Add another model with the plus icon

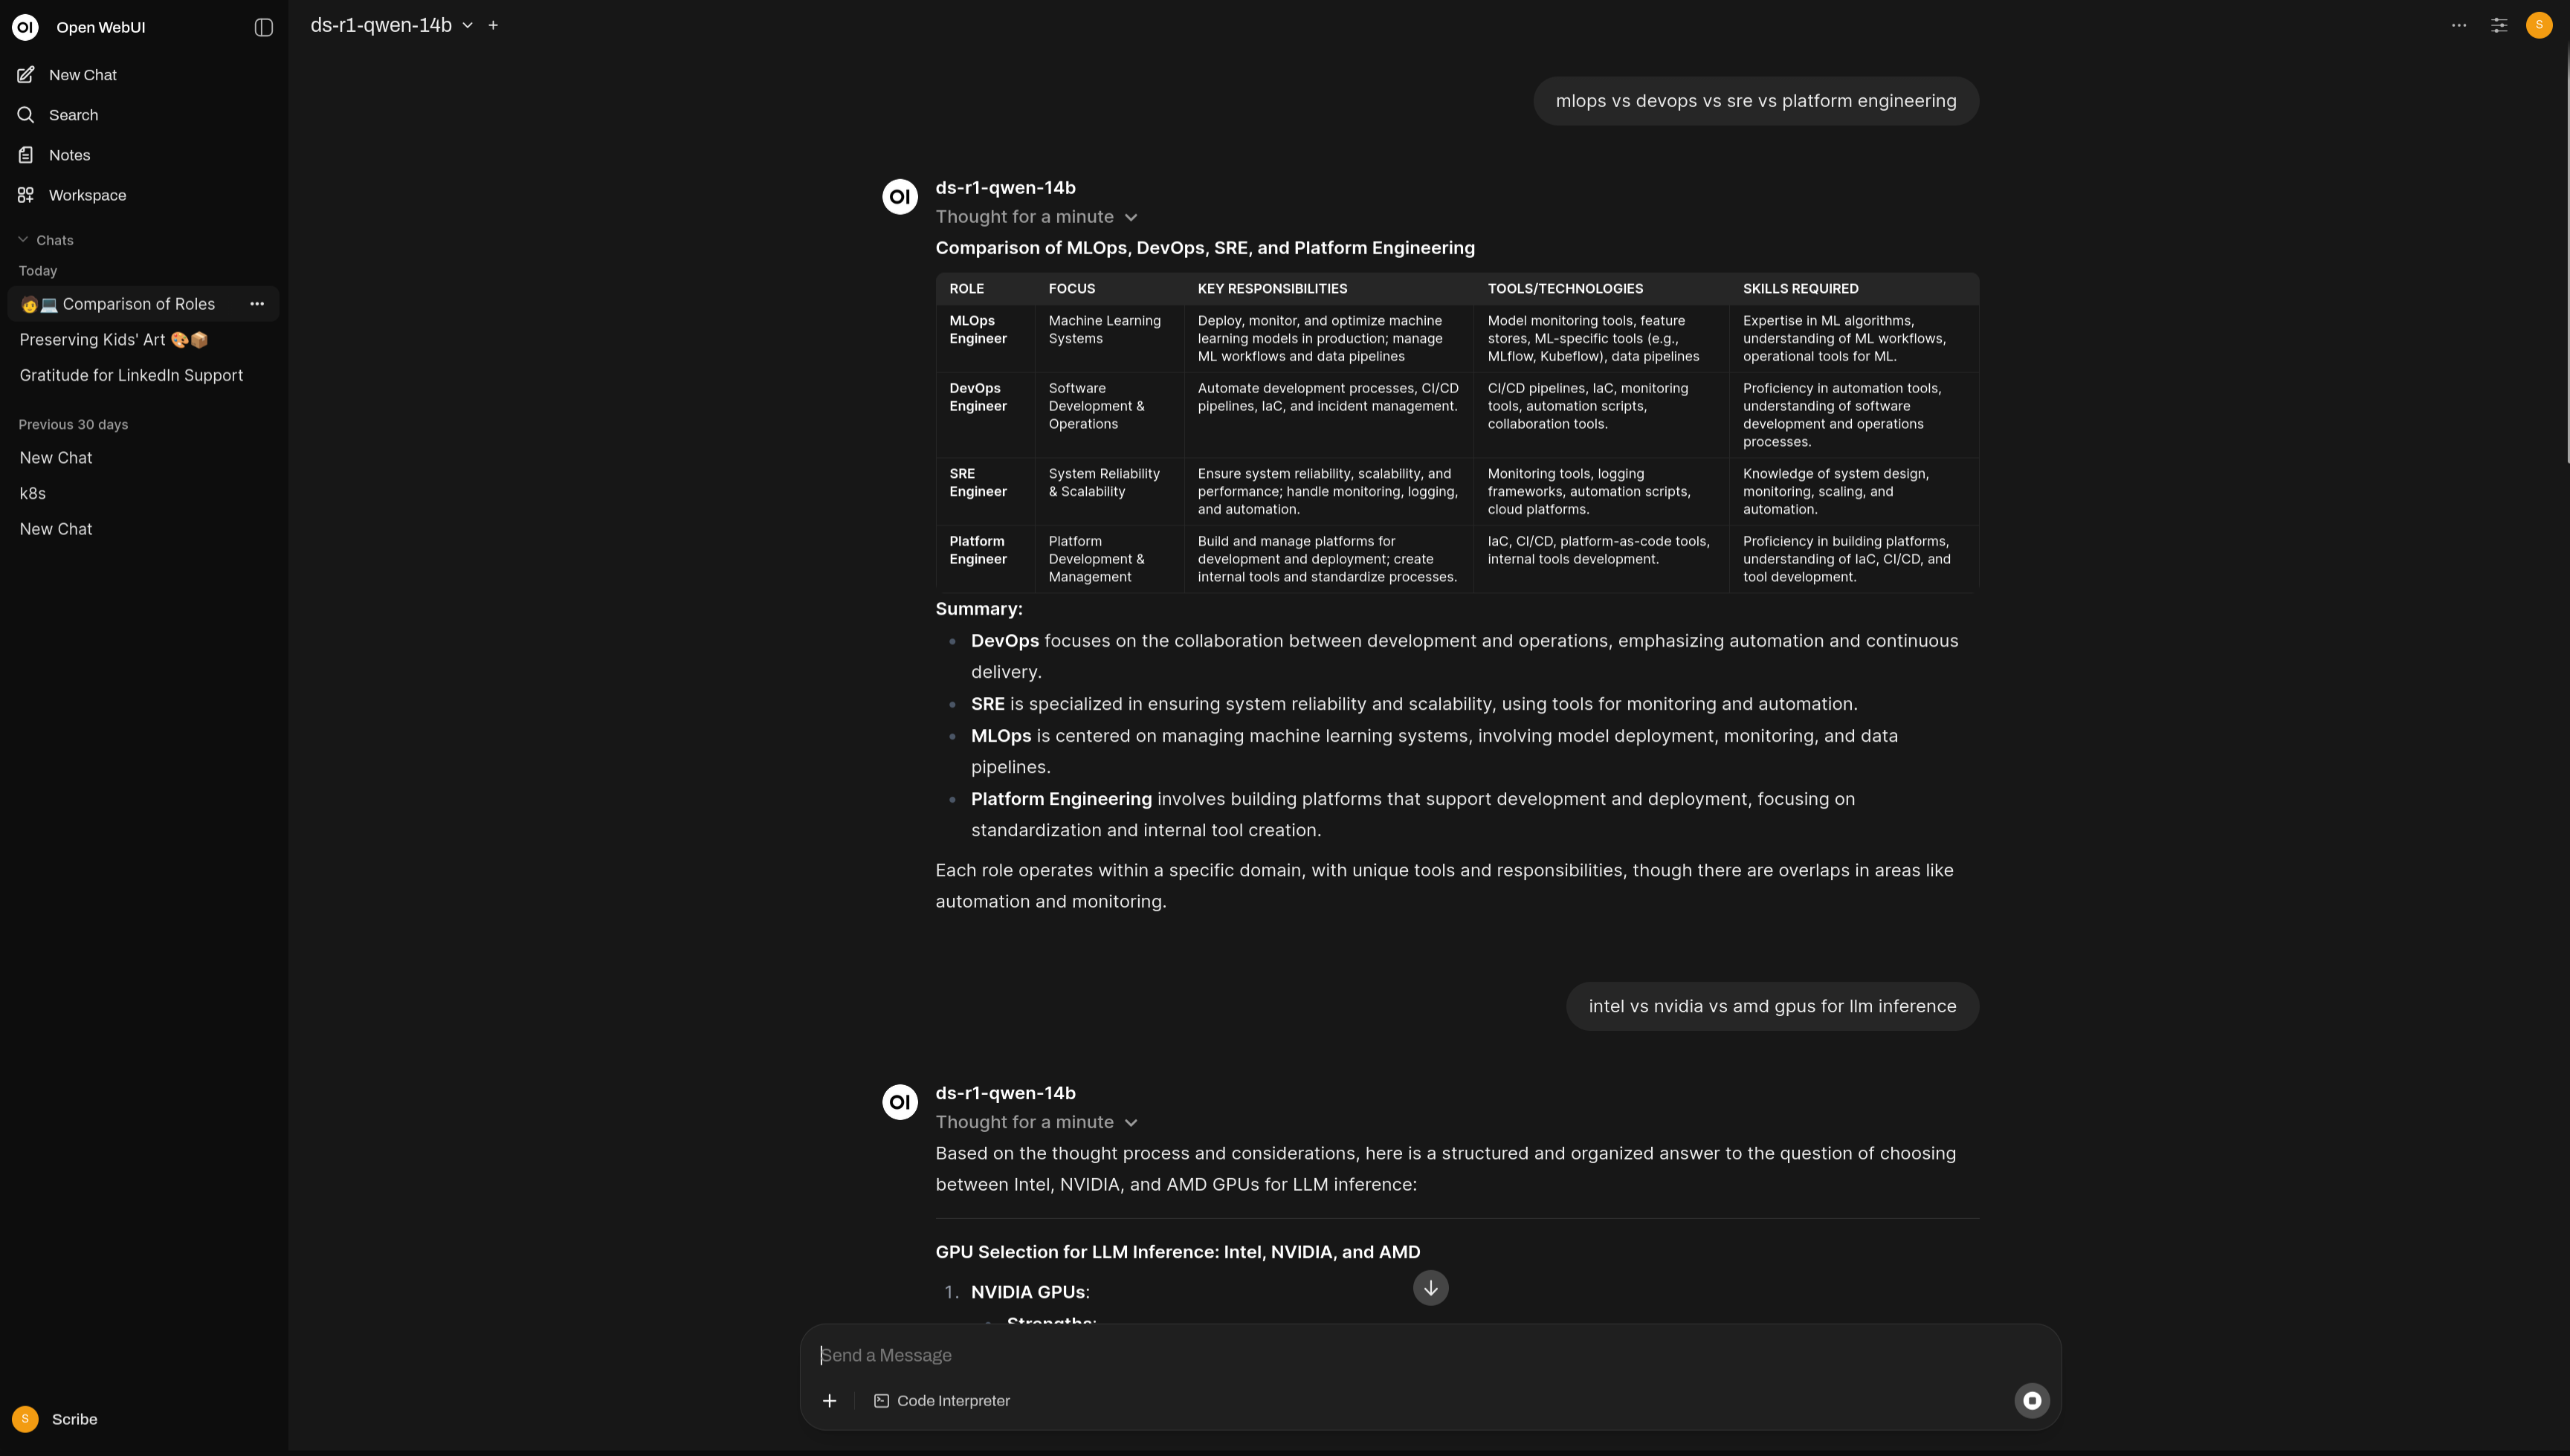pyautogui.click(x=493, y=25)
